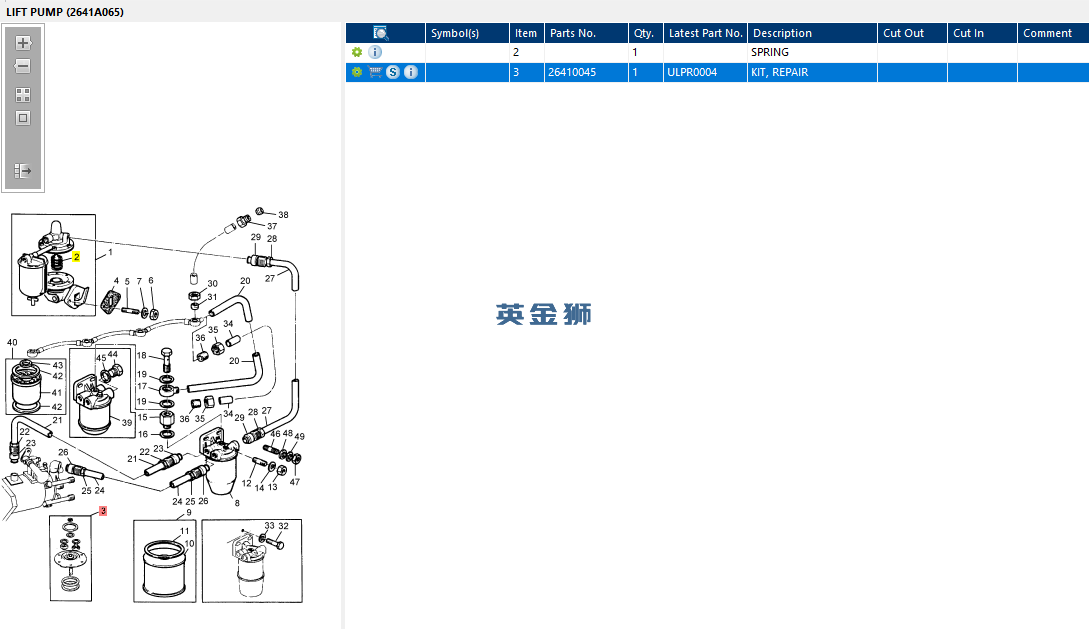Click callout 12 in the diagram
Screen dimensions: 1089x629
247,483
